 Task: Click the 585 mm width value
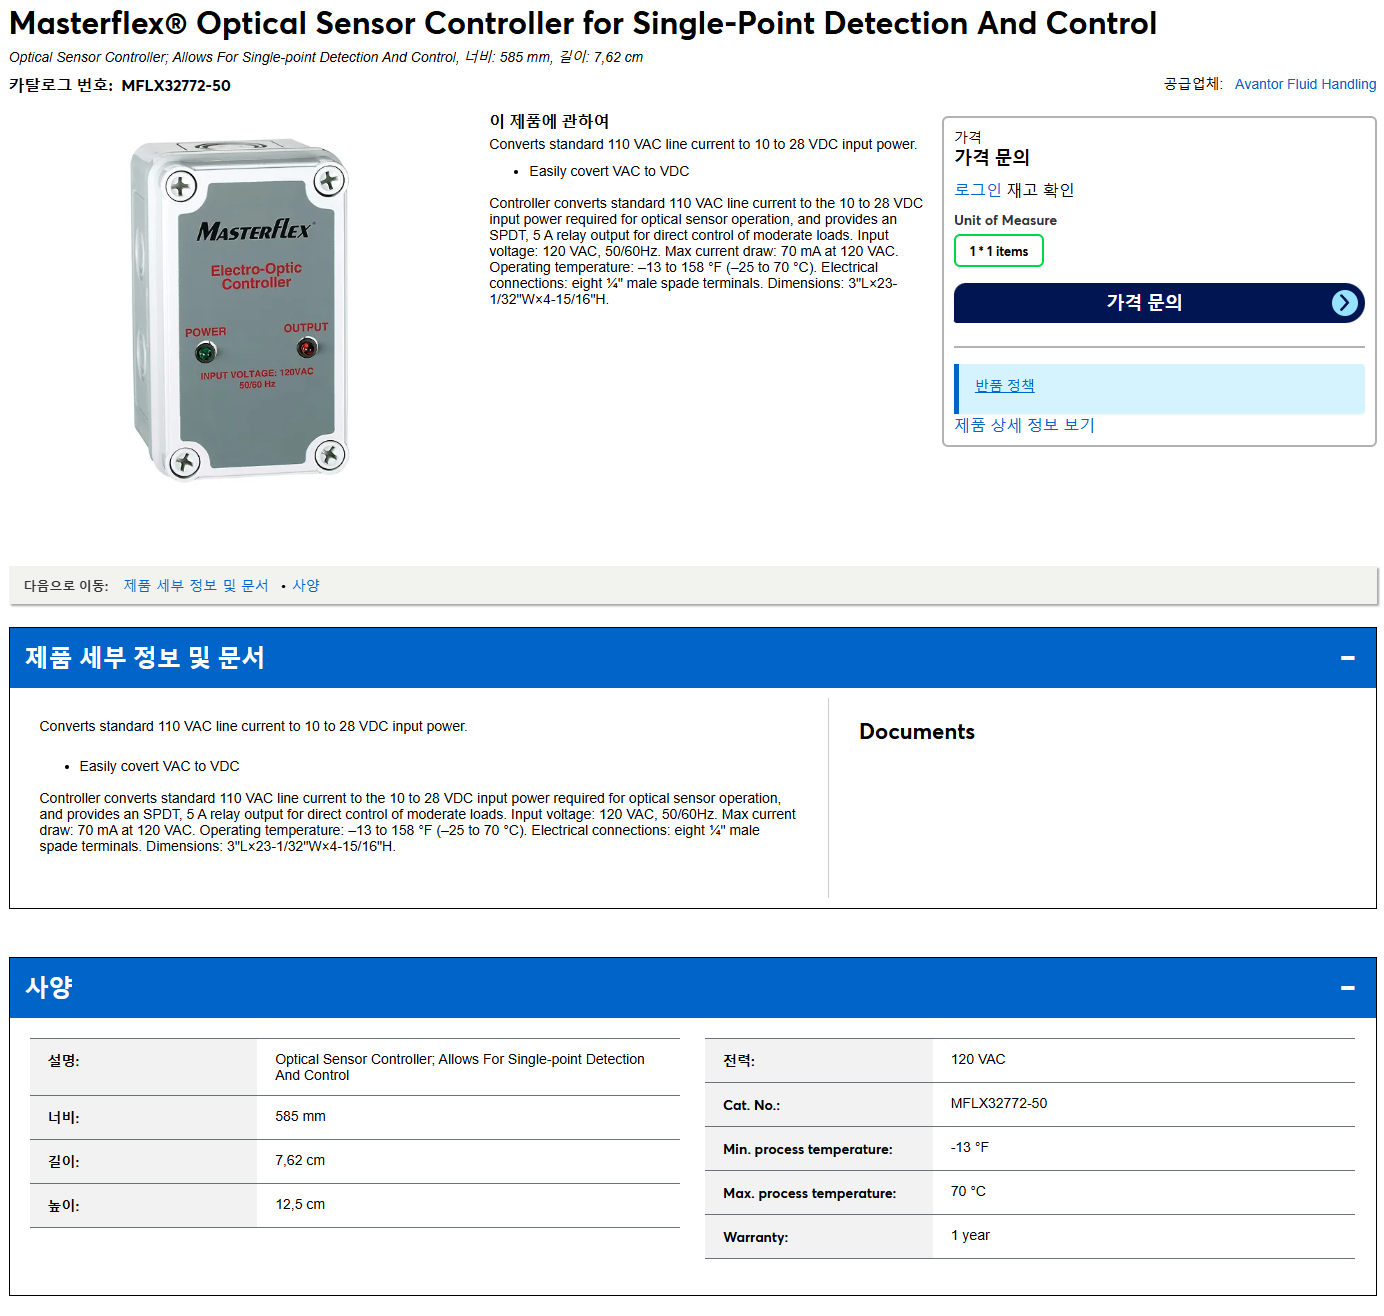click(x=300, y=1116)
